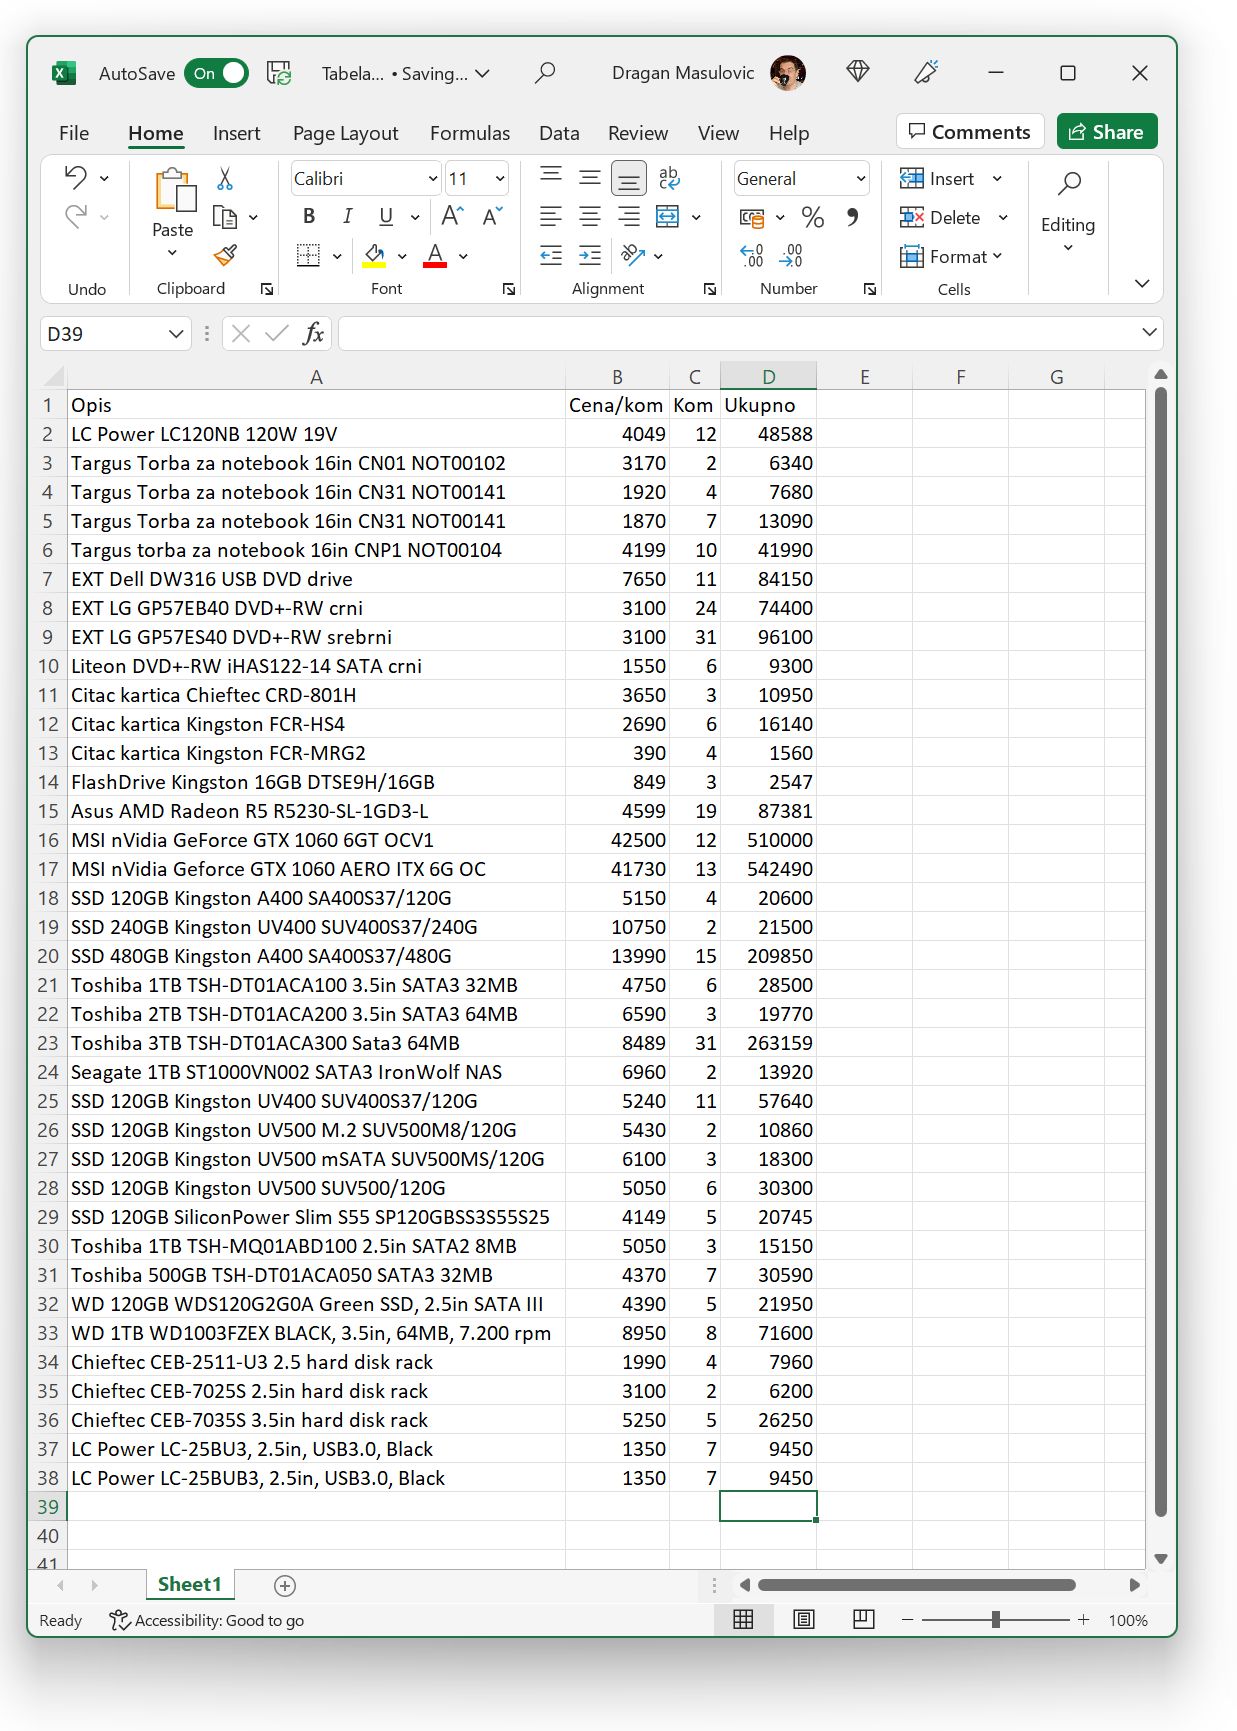Center text horizontally

(x=590, y=216)
